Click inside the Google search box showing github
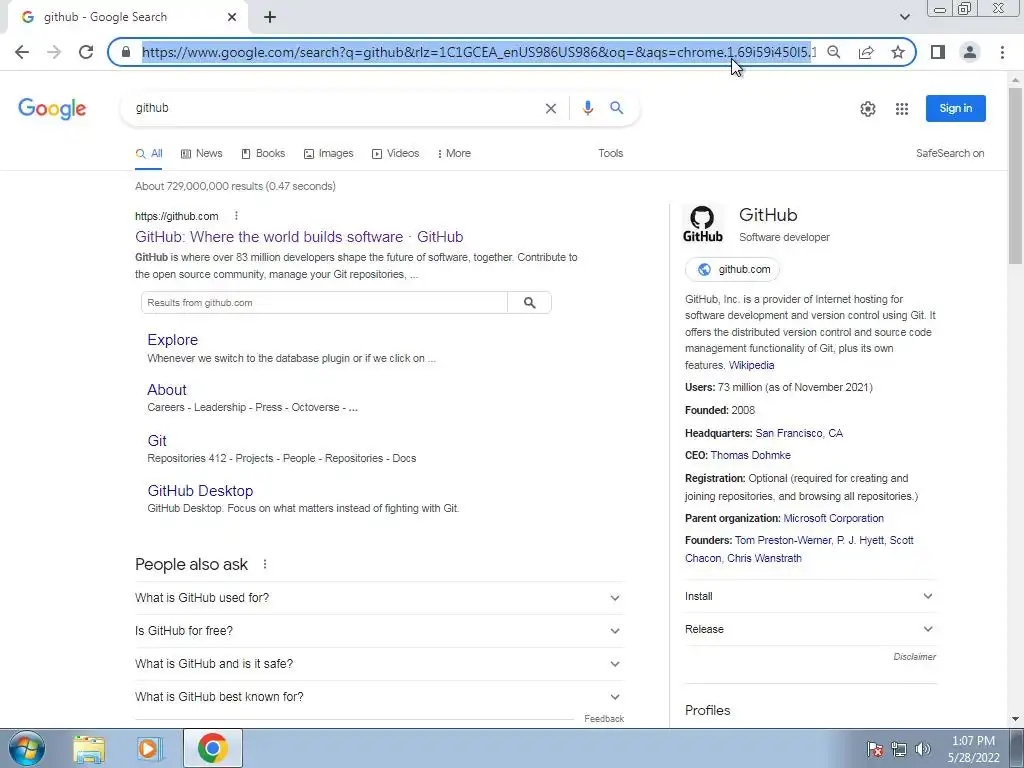The height and width of the screenshot is (768, 1024). point(336,108)
